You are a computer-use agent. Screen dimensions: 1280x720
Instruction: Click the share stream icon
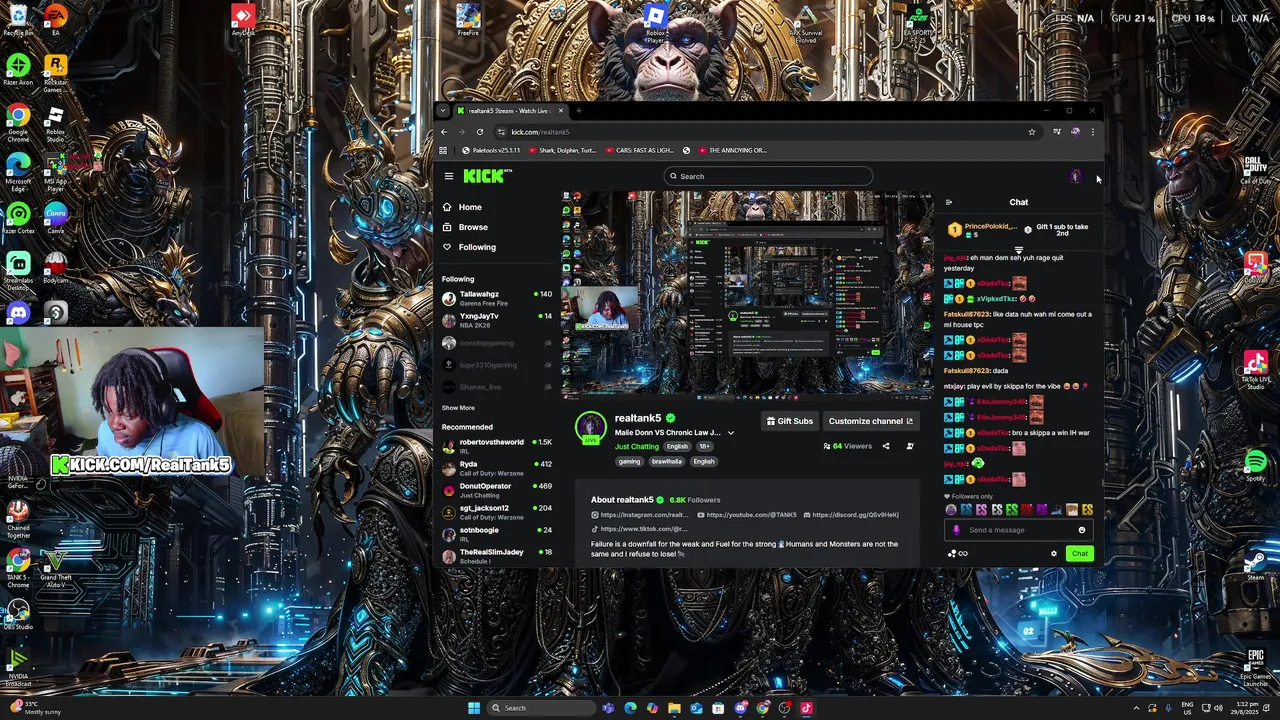885,446
